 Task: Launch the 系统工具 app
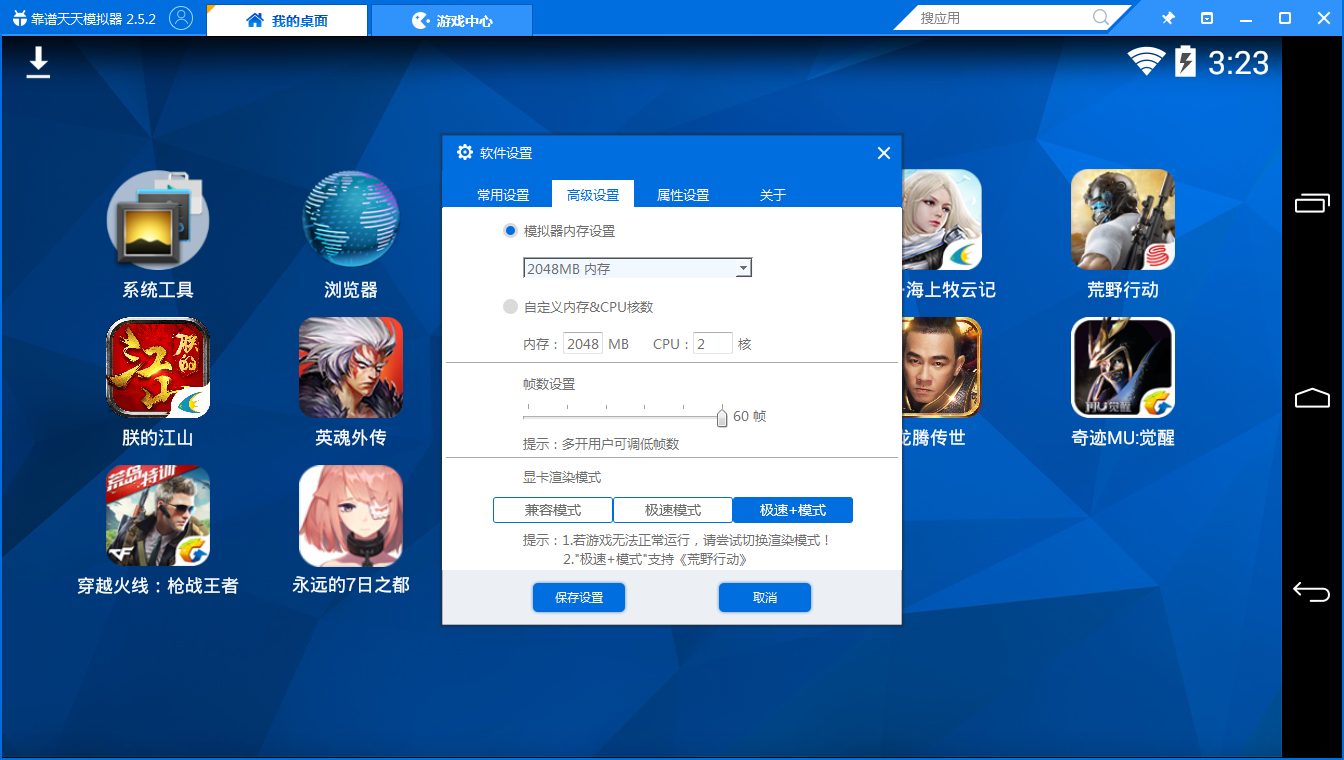158,235
